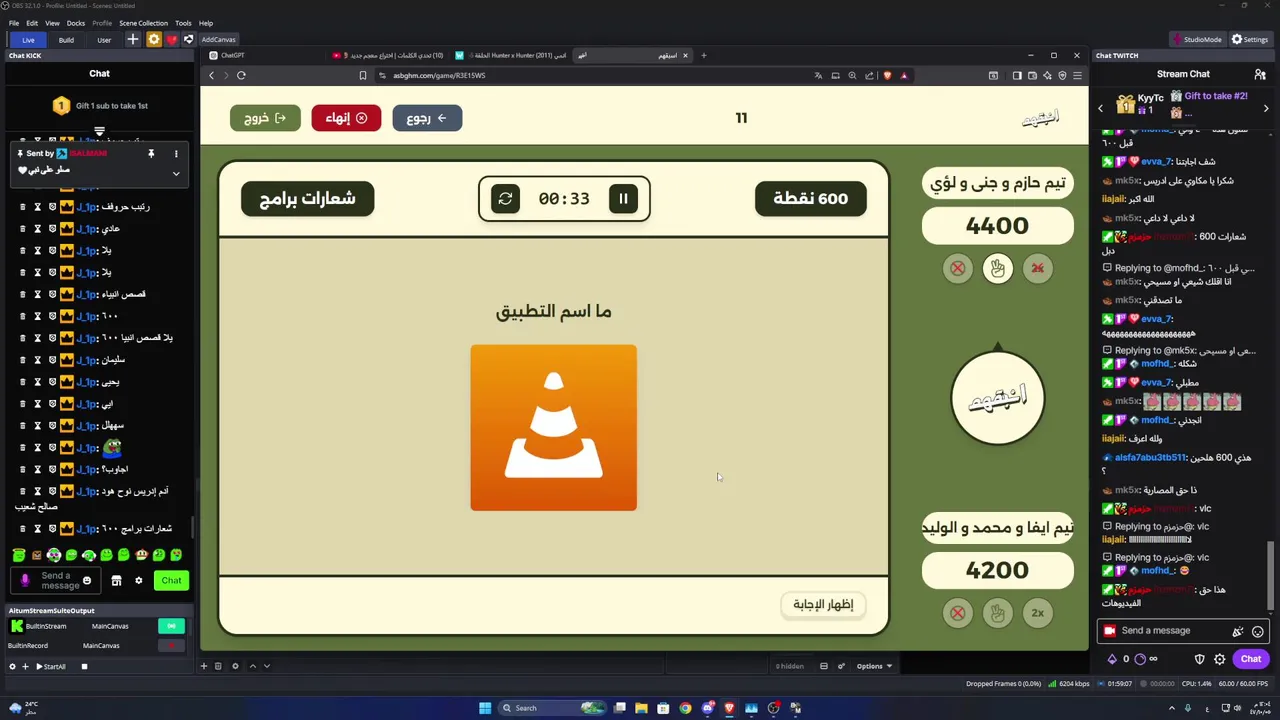The height and width of the screenshot is (720, 1280).
Task: Toggle the BuiltinRecord record button
Action: click(171, 646)
